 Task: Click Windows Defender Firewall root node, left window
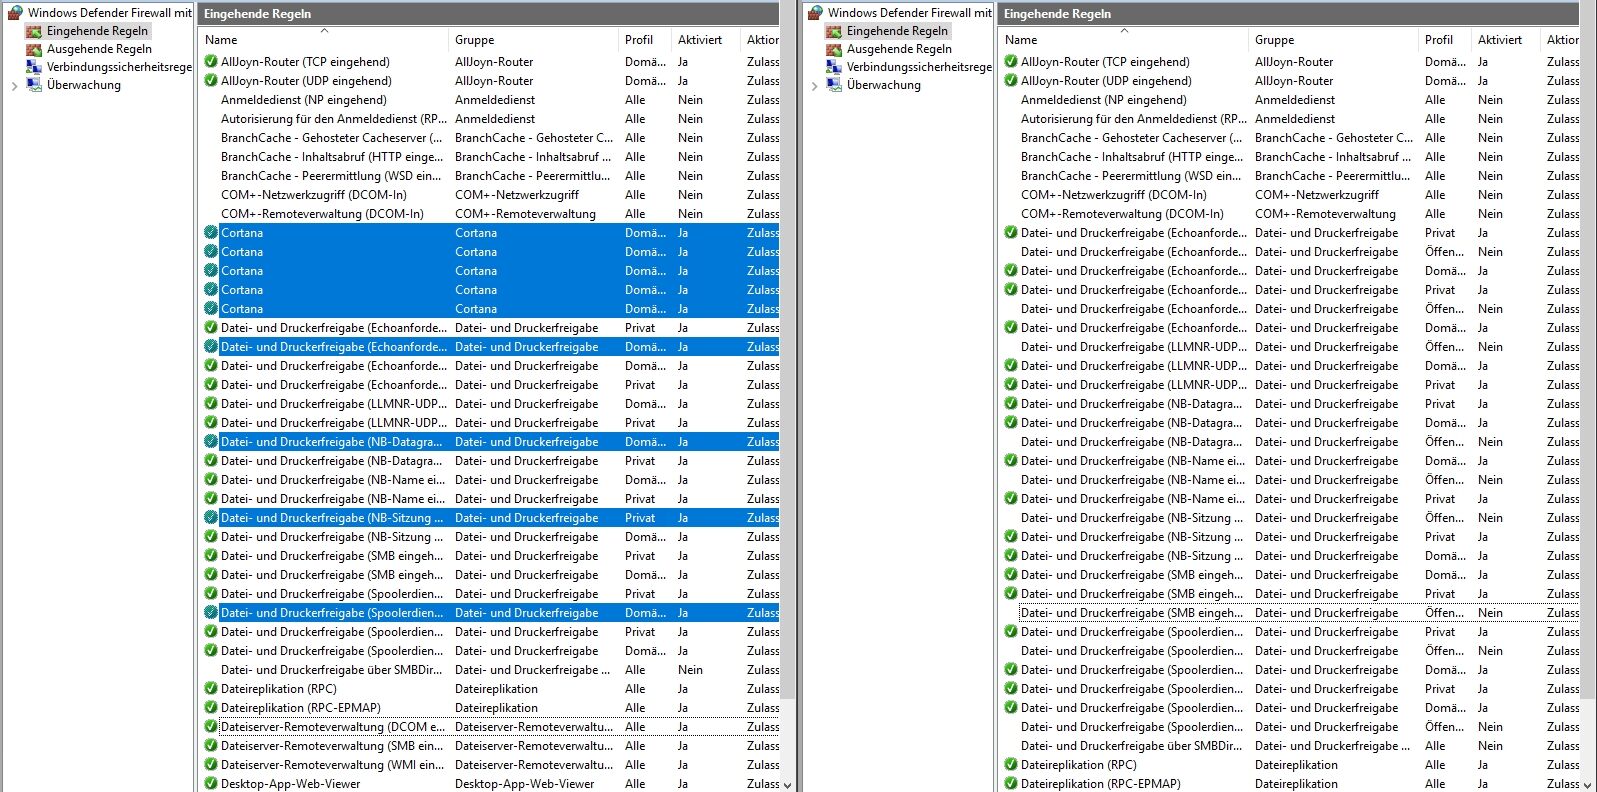109,13
